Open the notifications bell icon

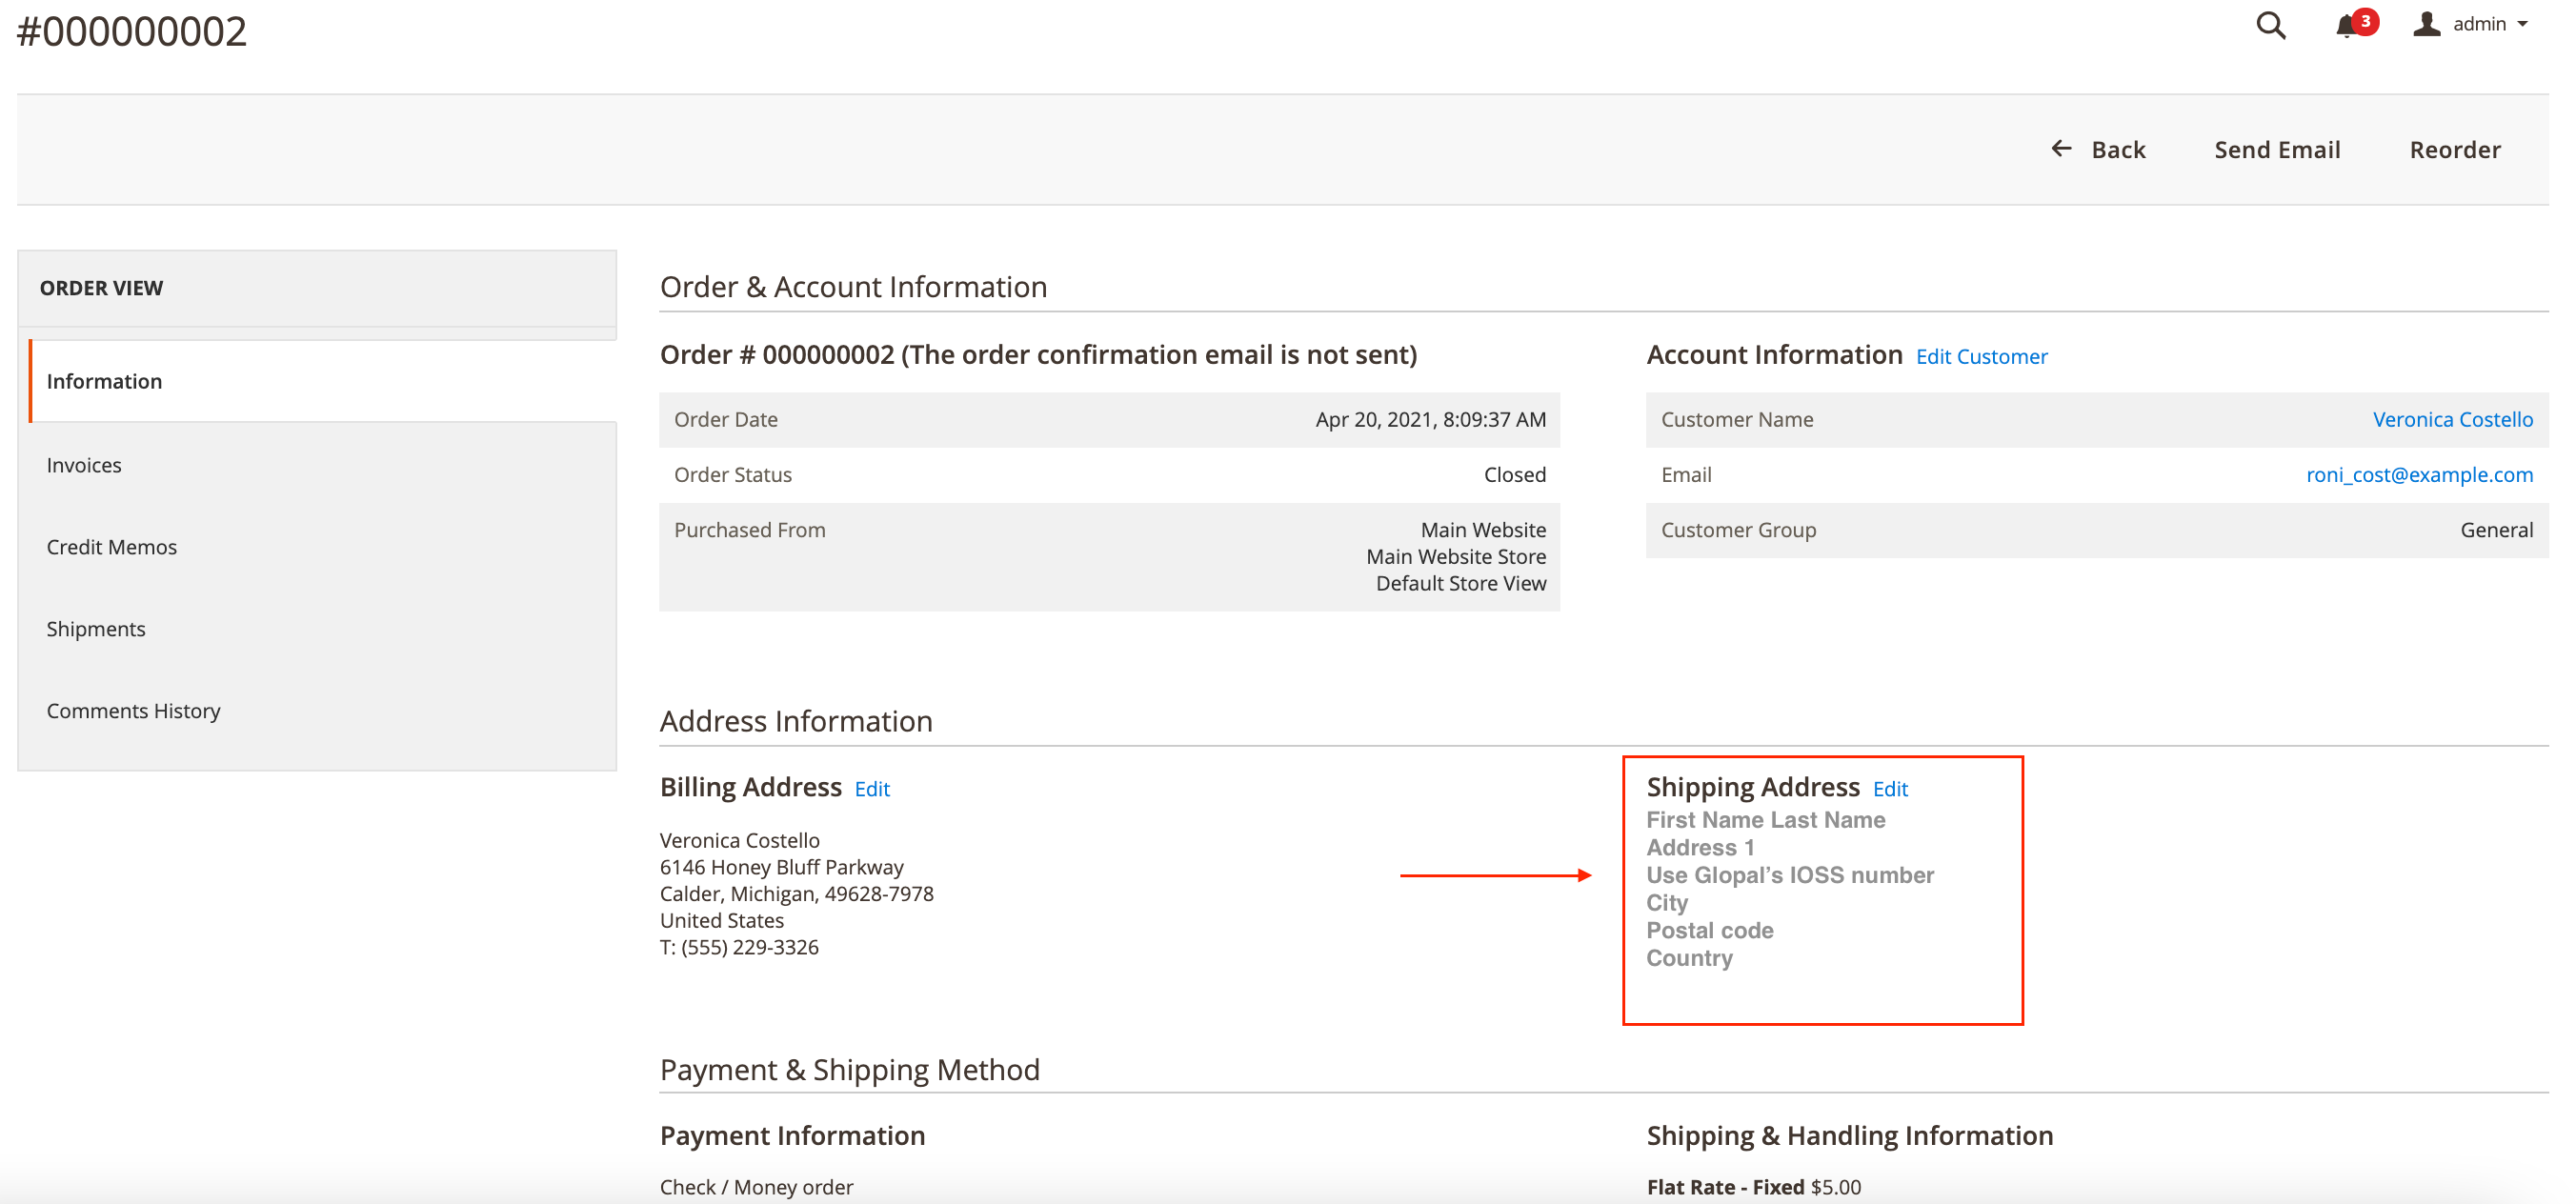(2346, 26)
